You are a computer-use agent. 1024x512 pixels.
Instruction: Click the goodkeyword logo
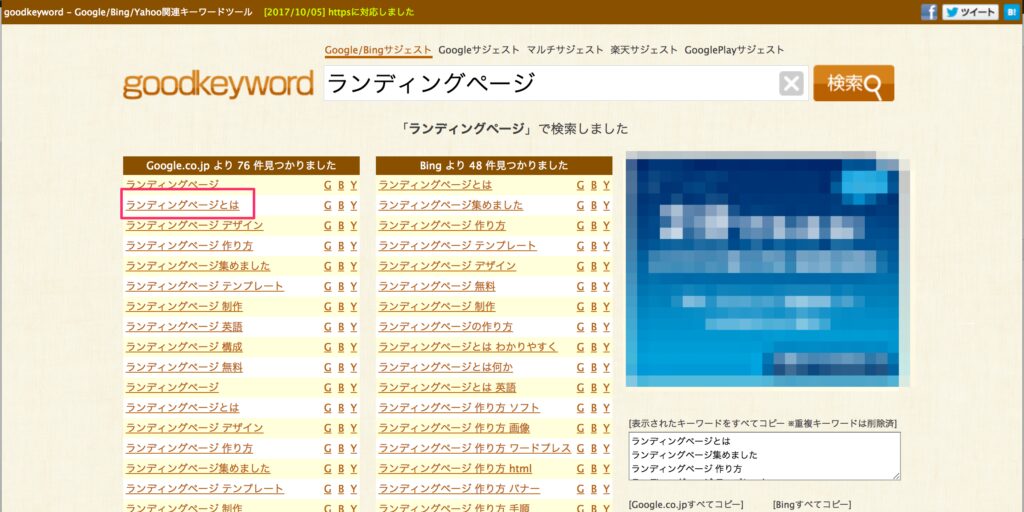point(218,85)
